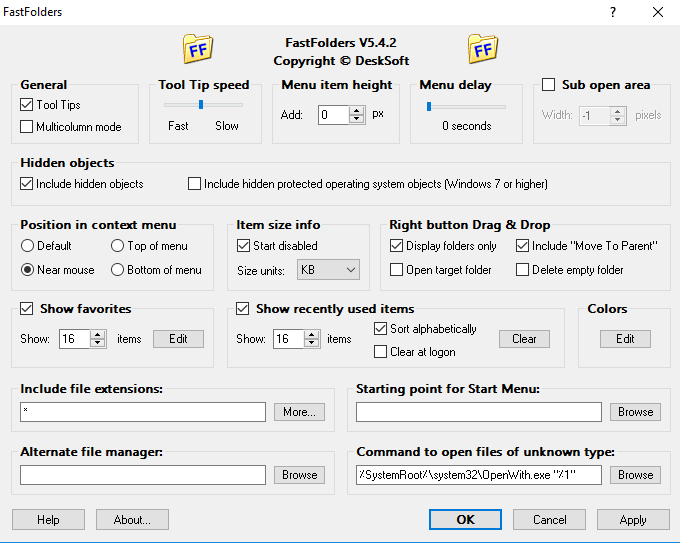Click the Slow end of Tool Tip speed track
The height and width of the screenshot is (543, 680).
[x=239, y=105]
